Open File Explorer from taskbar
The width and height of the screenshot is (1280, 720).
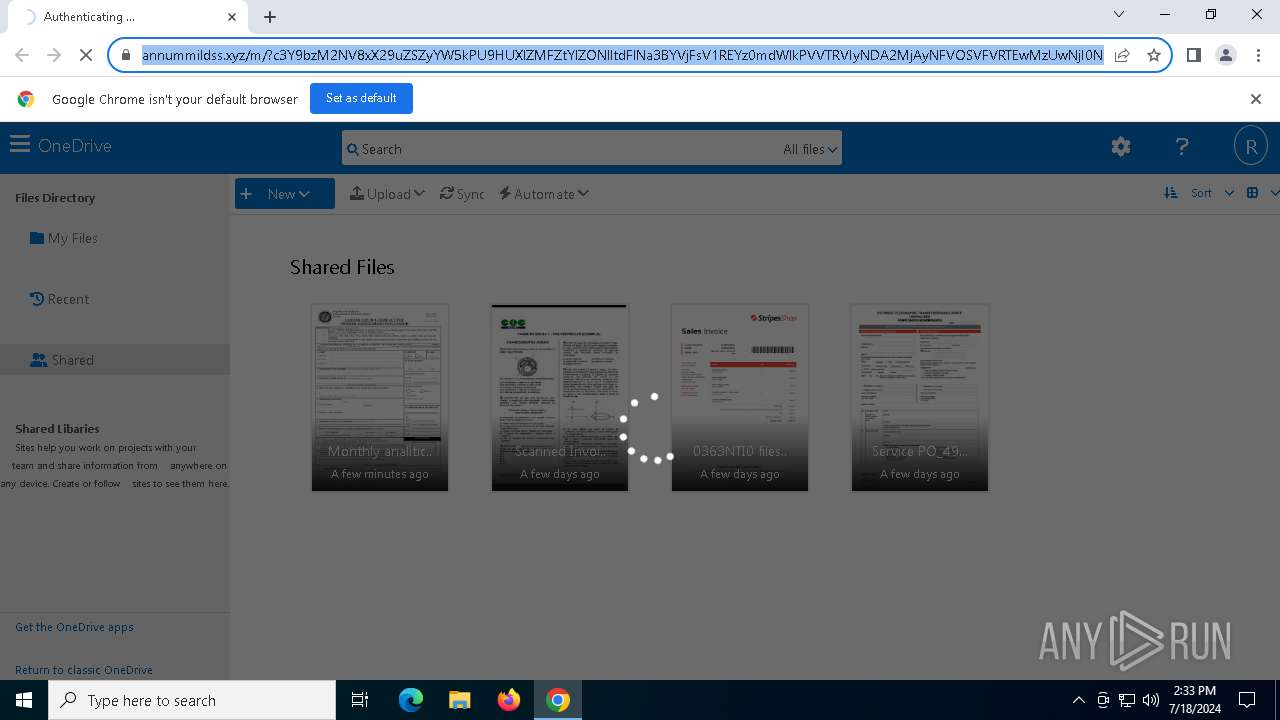pyautogui.click(x=459, y=700)
